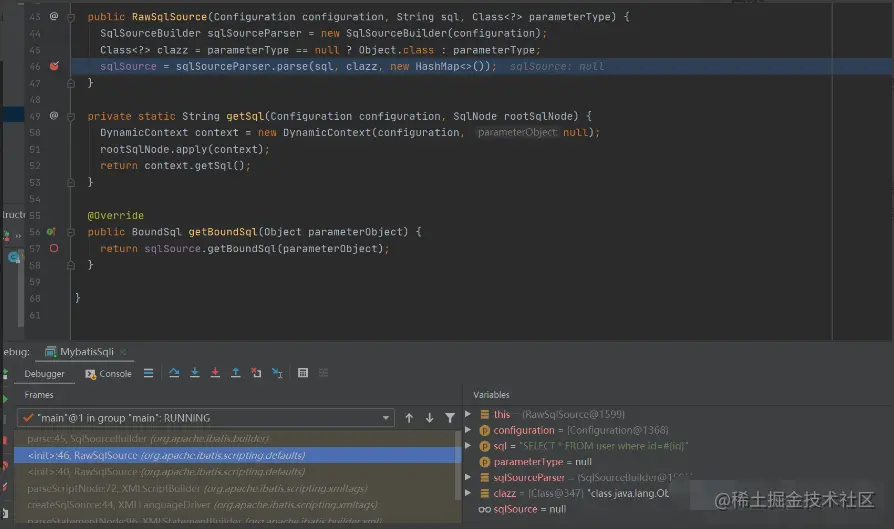Viewport: 894px width, 529px height.
Task: Click the @ gutter icon on line 49
Action: (x=54, y=116)
